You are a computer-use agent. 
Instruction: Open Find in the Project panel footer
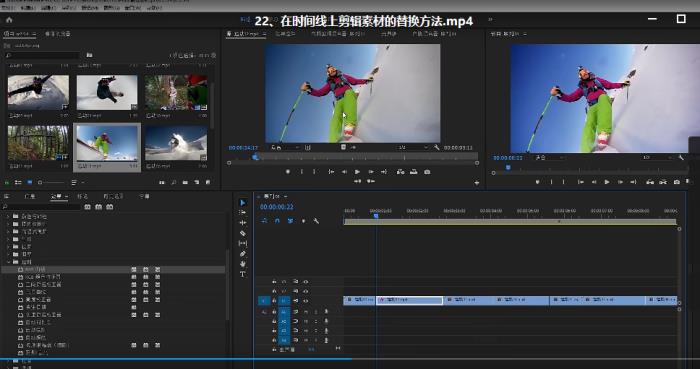(174, 182)
